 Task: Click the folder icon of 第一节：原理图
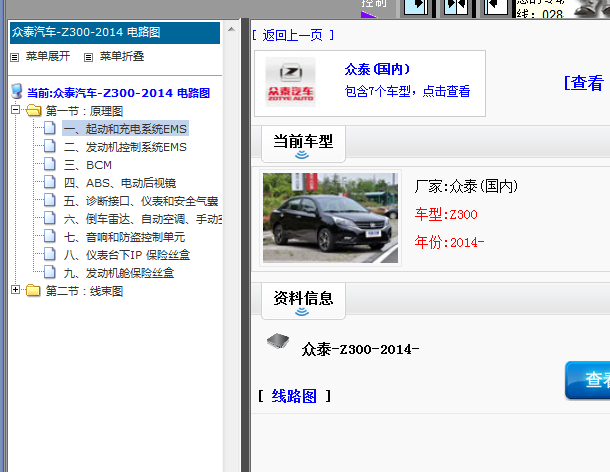point(34,111)
